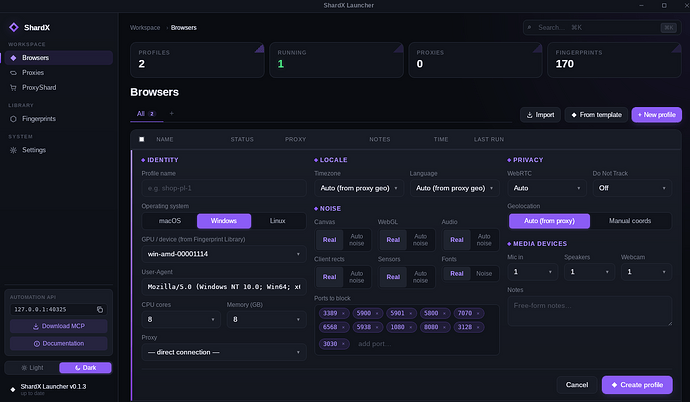Open the Language dropdown

pyautogui.click(x=455, y=188)
